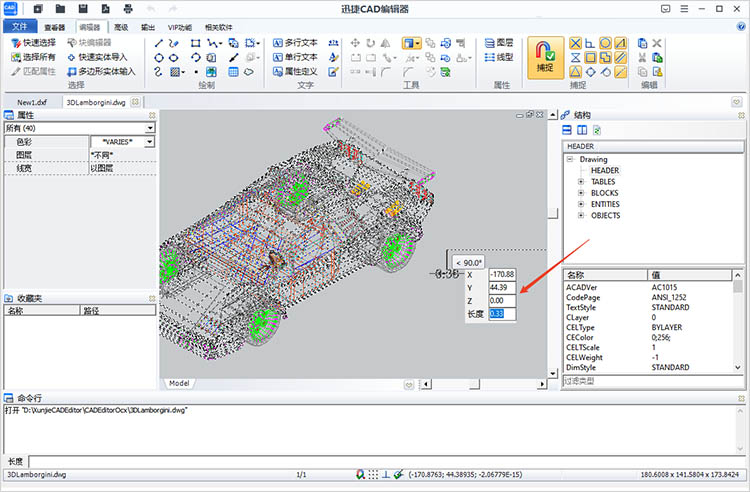Select the Circle drawing tool

159,58
